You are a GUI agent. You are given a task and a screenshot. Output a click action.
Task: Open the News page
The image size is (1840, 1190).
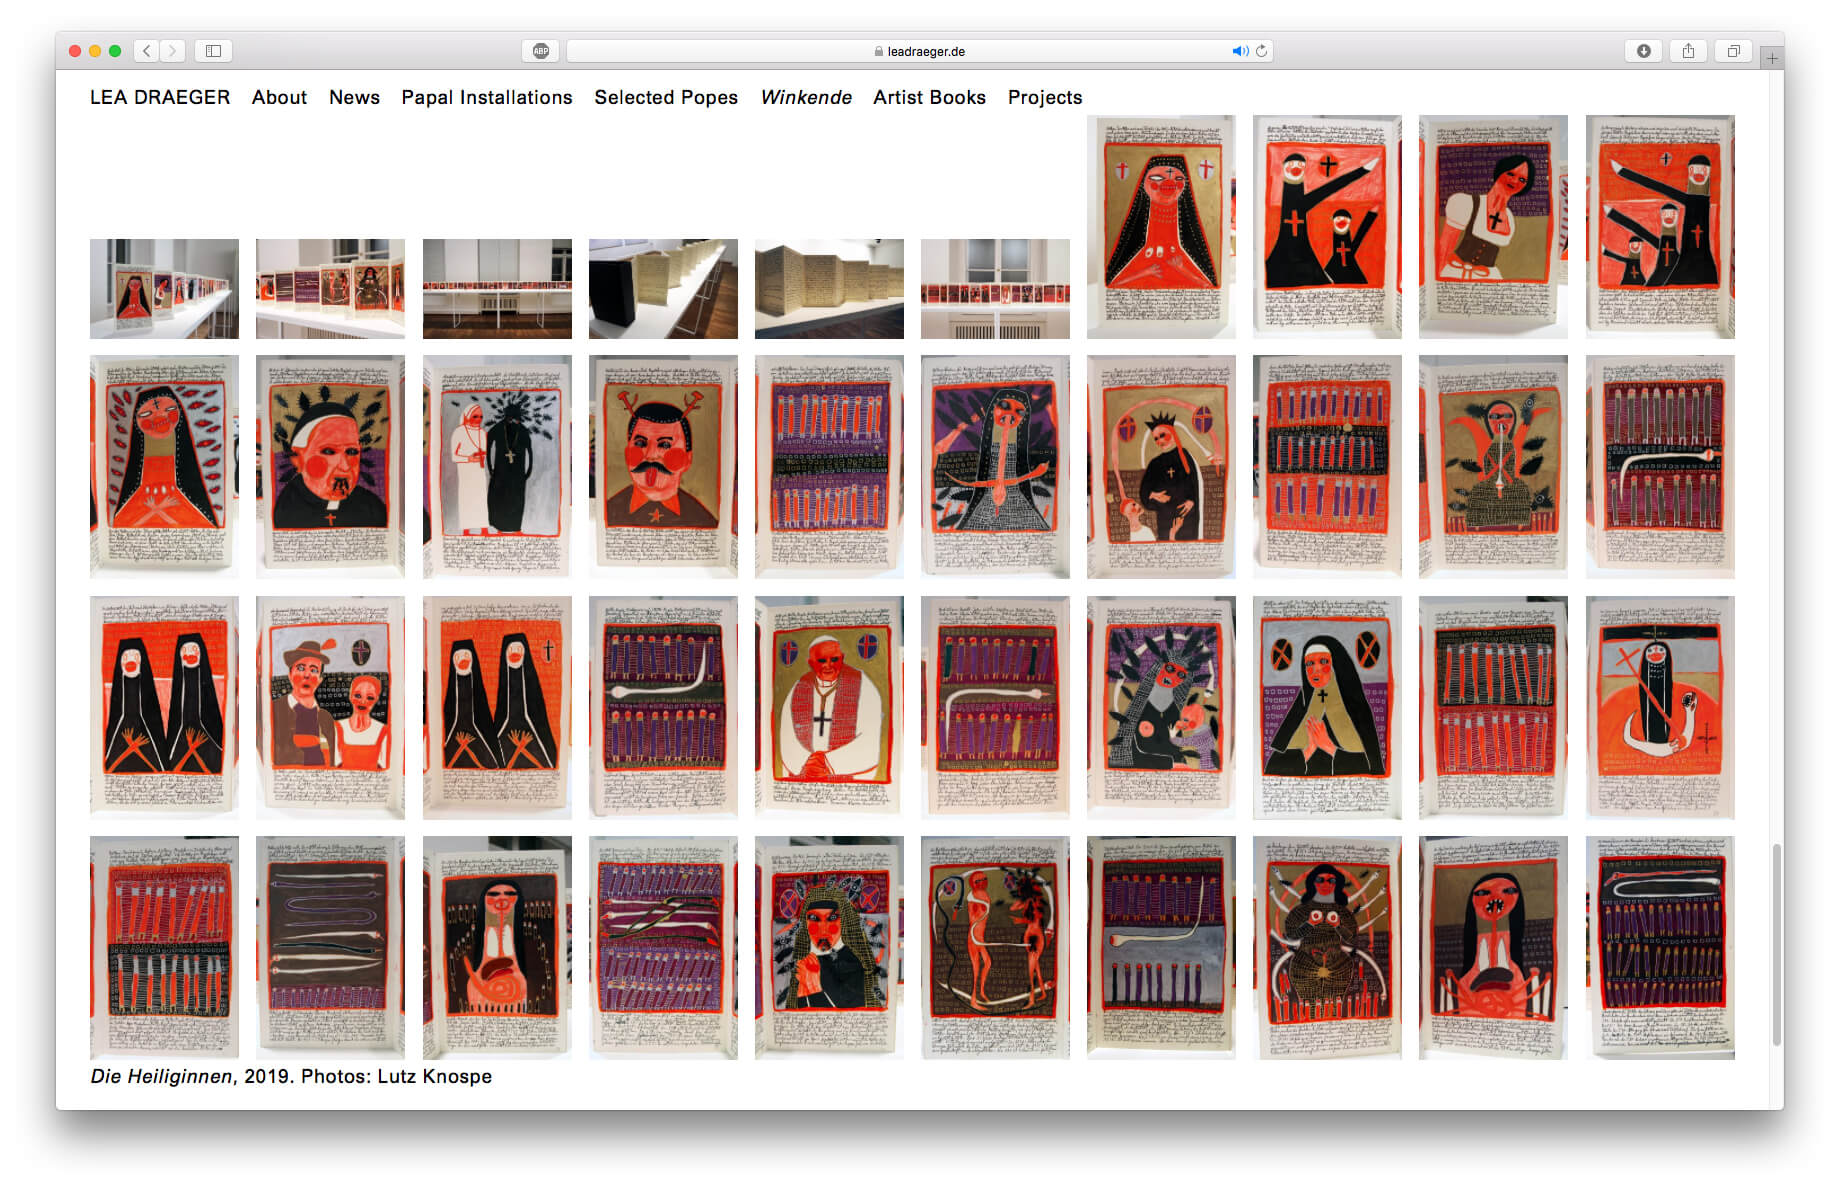coord(354,97)
